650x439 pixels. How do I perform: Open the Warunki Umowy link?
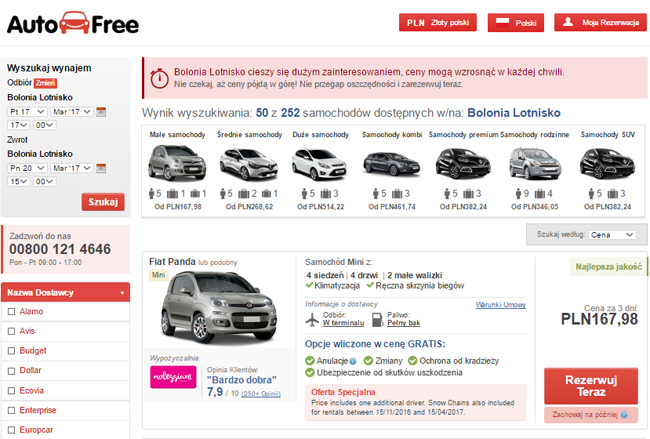pos(501,305)
